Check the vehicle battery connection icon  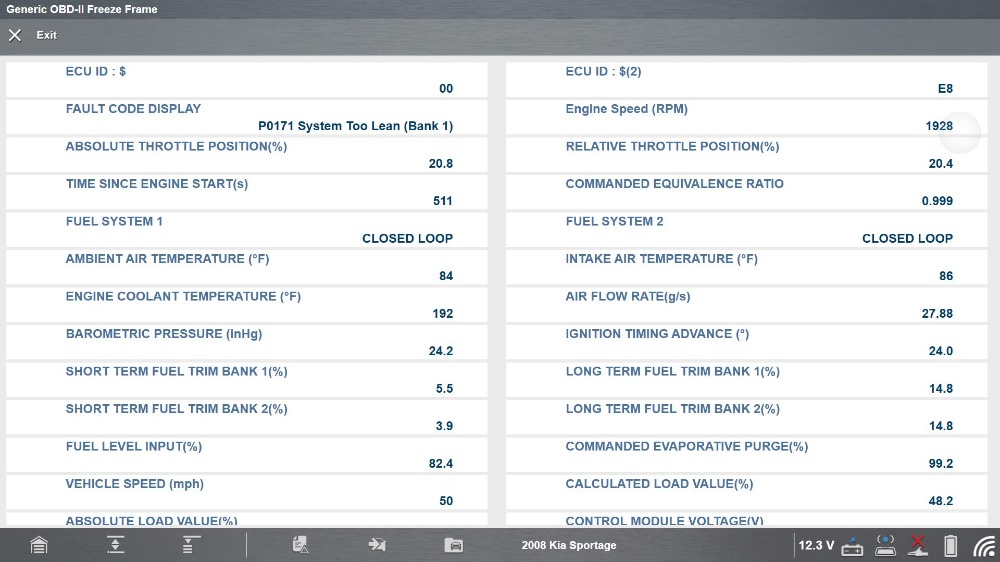click(852, 545)
